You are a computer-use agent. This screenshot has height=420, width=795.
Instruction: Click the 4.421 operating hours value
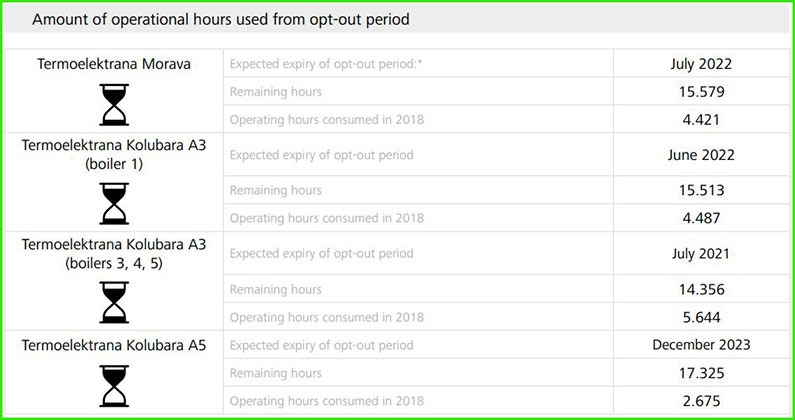[x=701, y=120]
